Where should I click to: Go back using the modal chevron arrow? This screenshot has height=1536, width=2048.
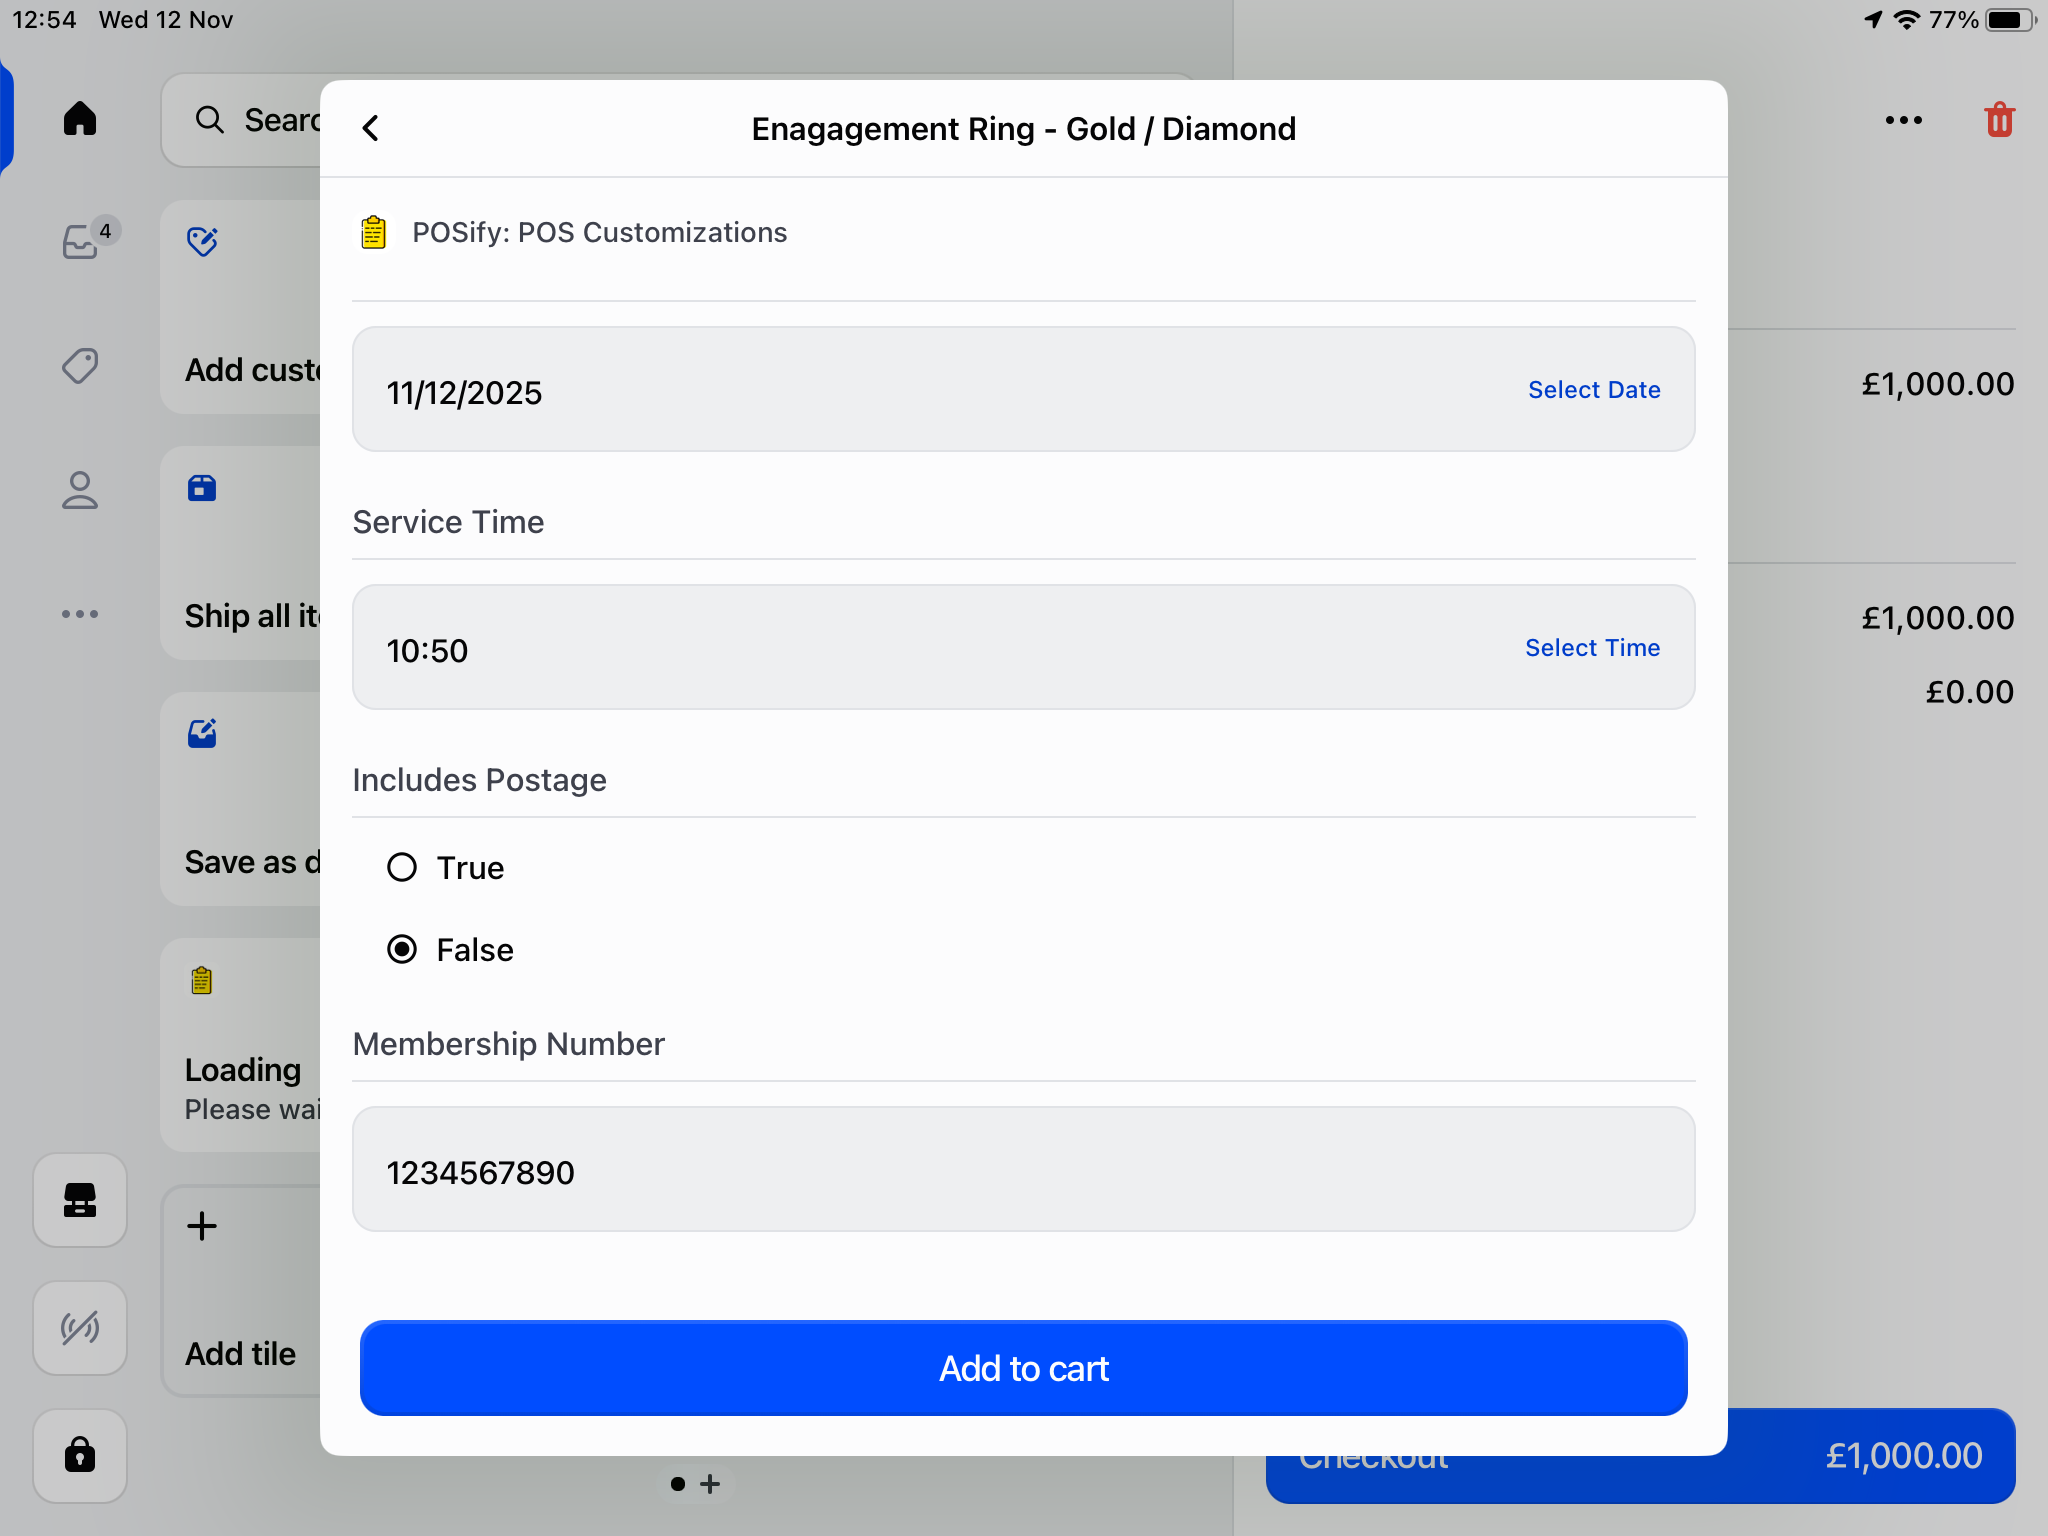coord(370,128)
